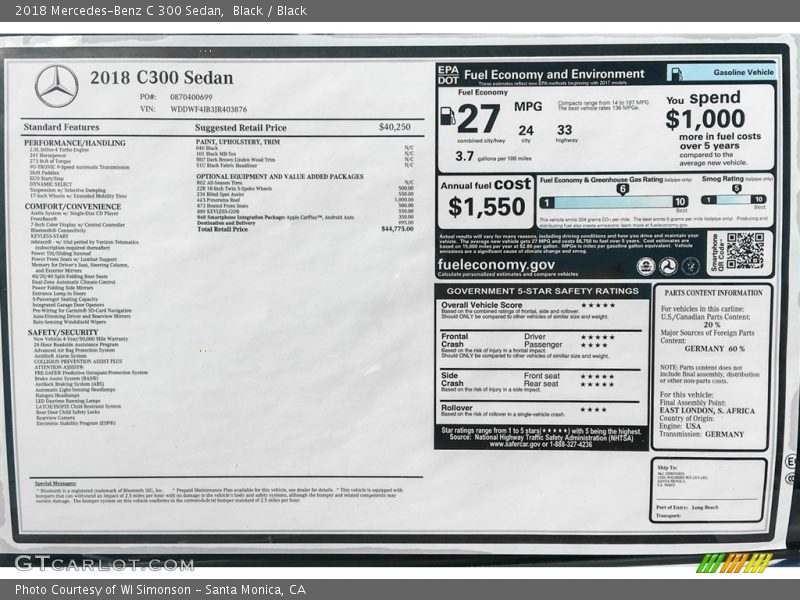Click the gas pump icon beside Gasoline Vehicle

pos(677,73)
